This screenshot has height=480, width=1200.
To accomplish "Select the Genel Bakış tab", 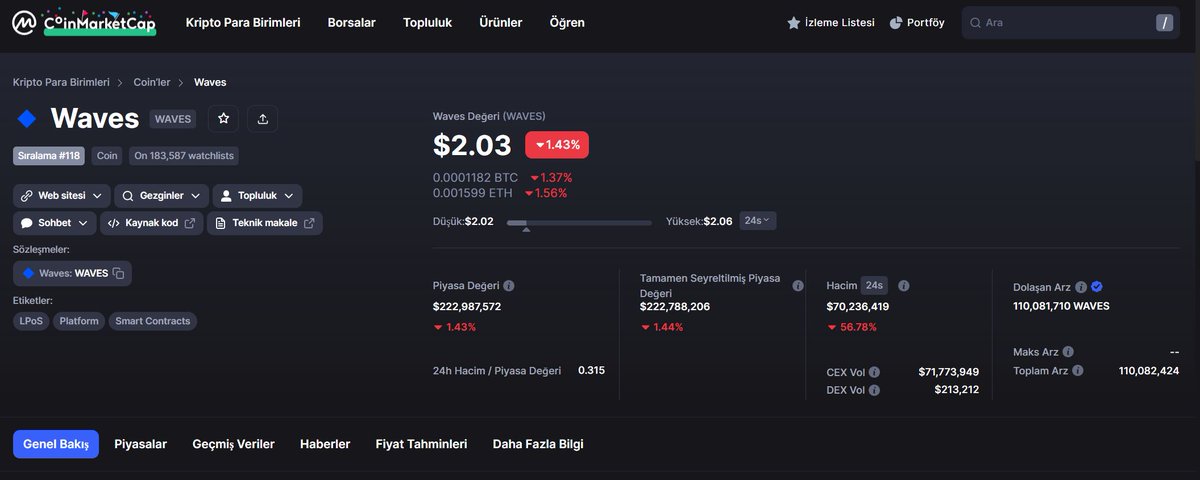I will pyautogui.click(x=56, y=444).
